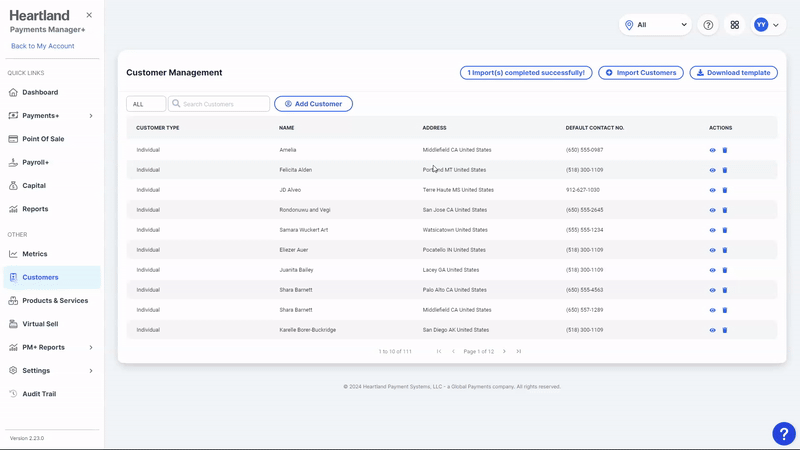Click the Import Customers button

click(641, 73)
